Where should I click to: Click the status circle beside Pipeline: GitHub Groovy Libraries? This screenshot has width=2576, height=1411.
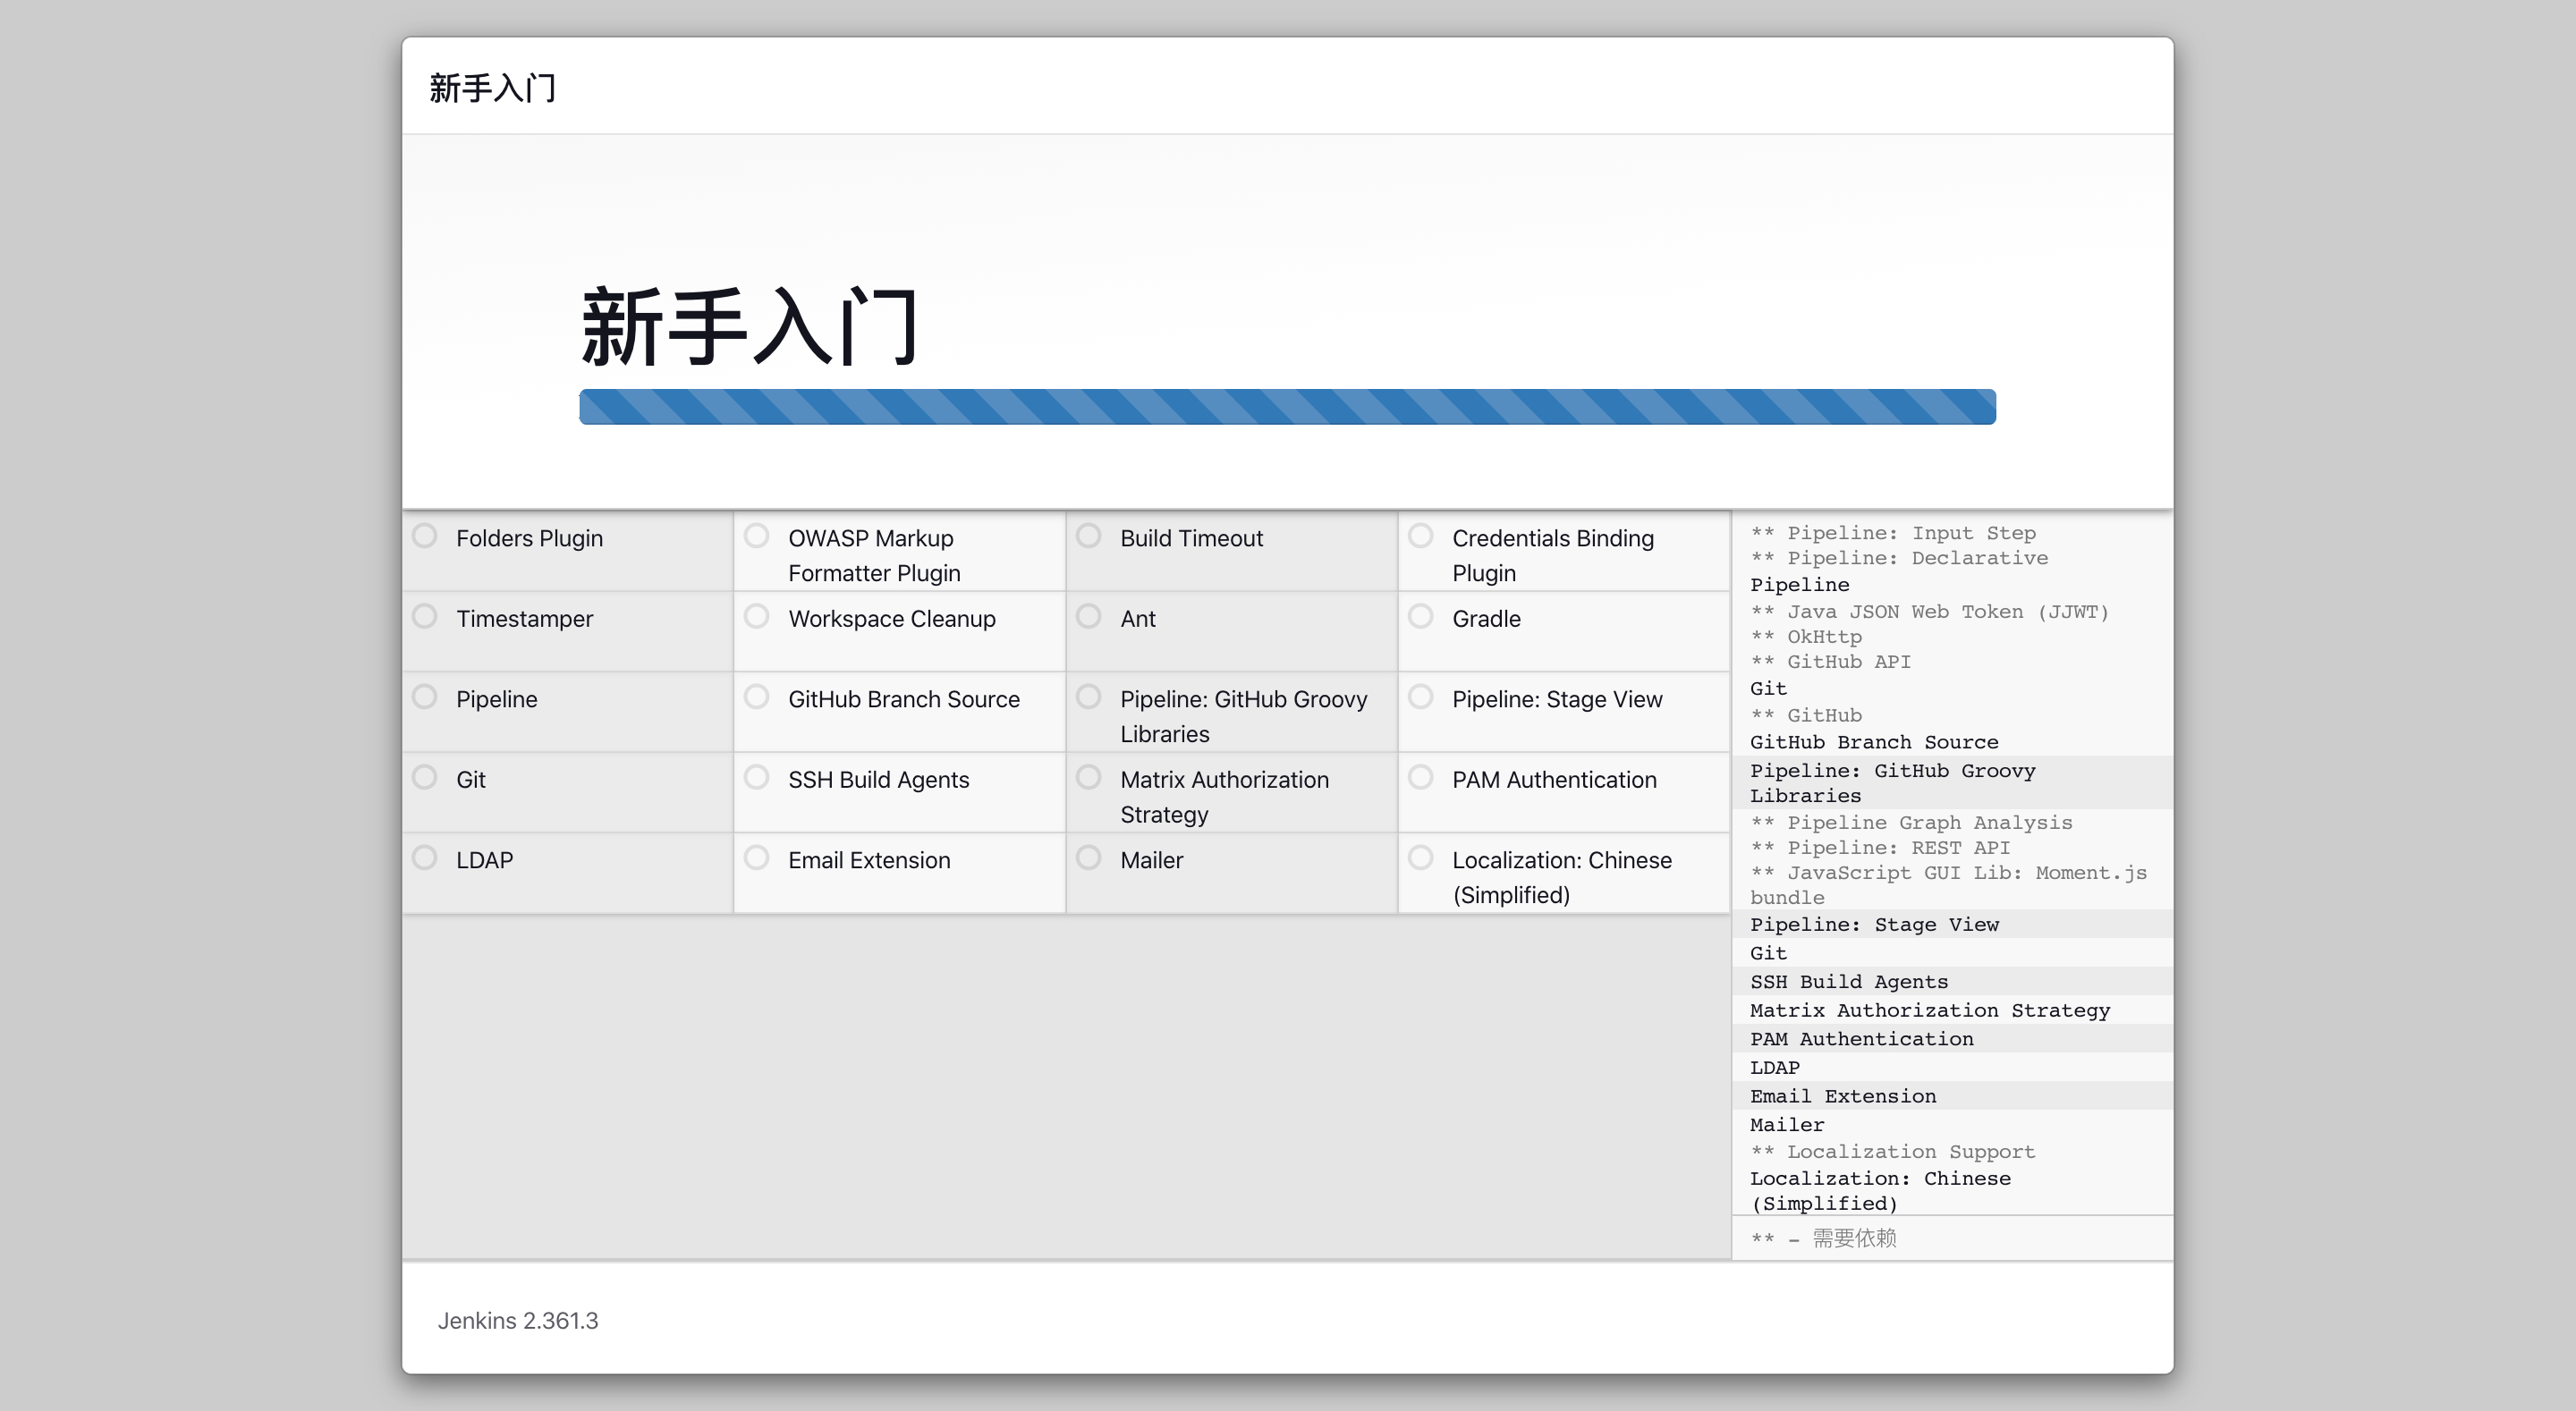(x=1089, y=697)
